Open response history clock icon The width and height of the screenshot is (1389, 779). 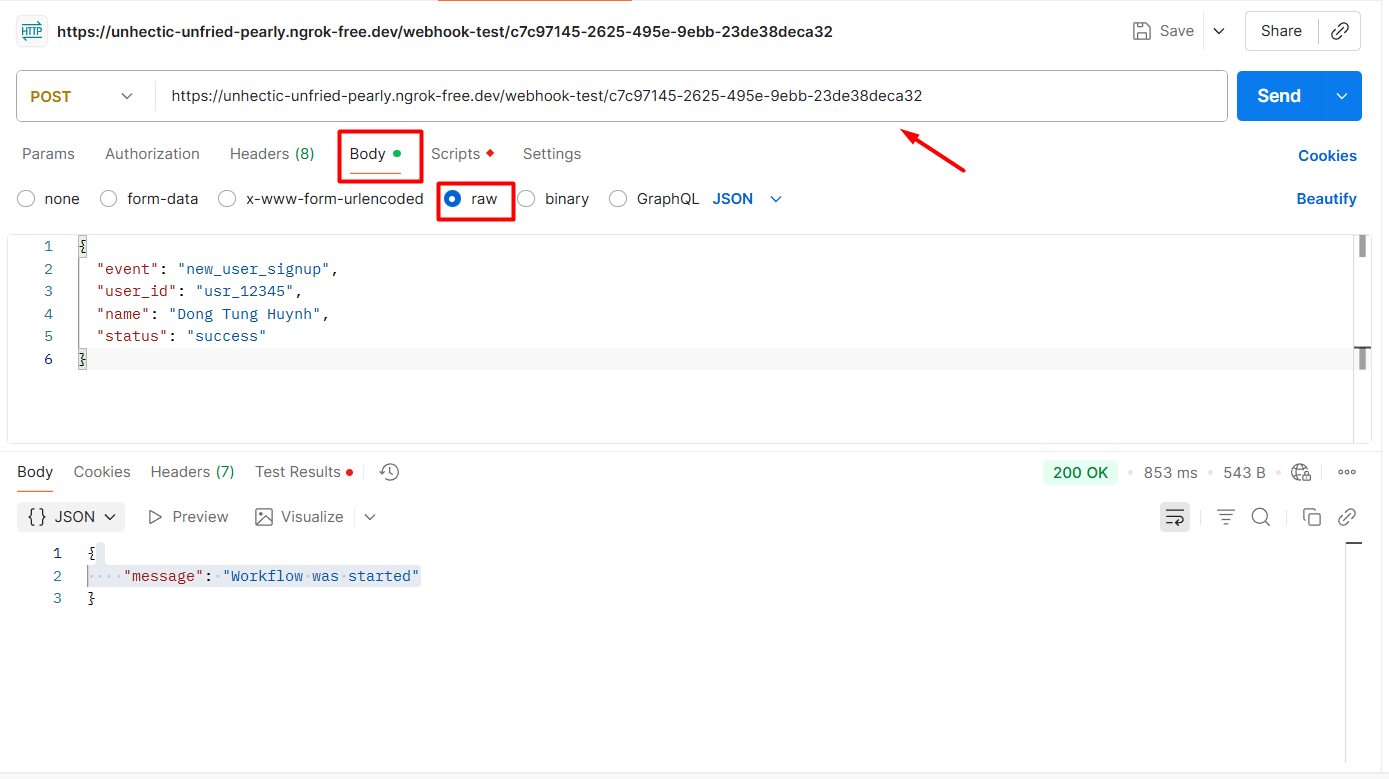[x=390, y=472]
